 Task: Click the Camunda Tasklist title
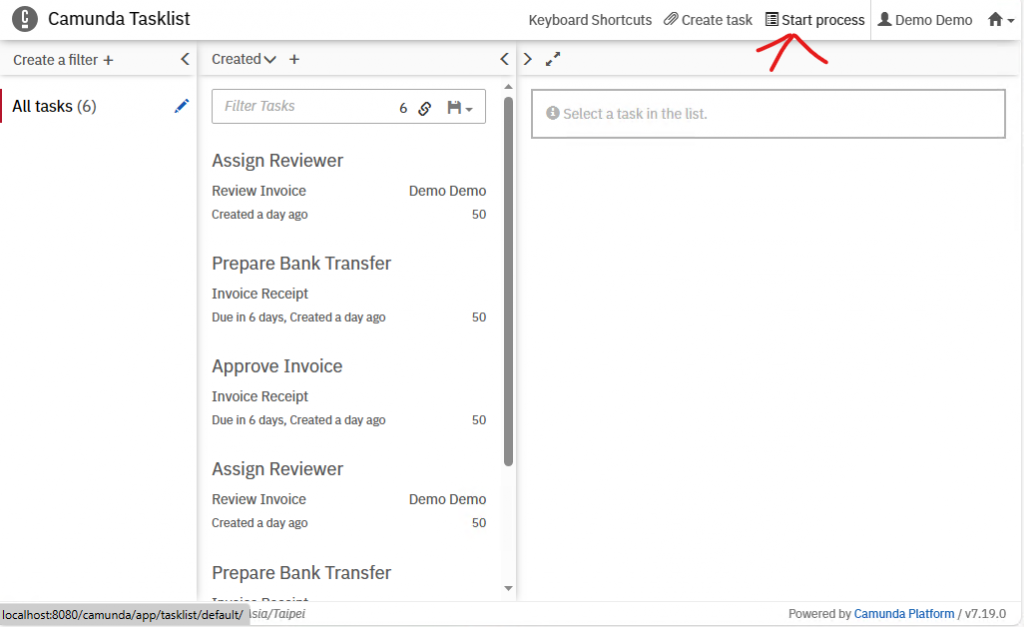point(119,19)
